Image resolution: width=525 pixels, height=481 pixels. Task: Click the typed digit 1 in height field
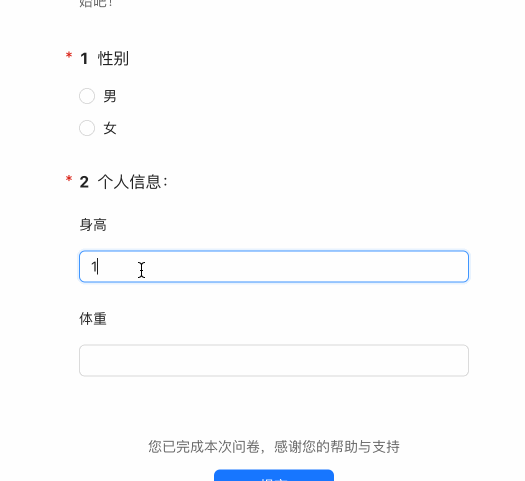94,267
